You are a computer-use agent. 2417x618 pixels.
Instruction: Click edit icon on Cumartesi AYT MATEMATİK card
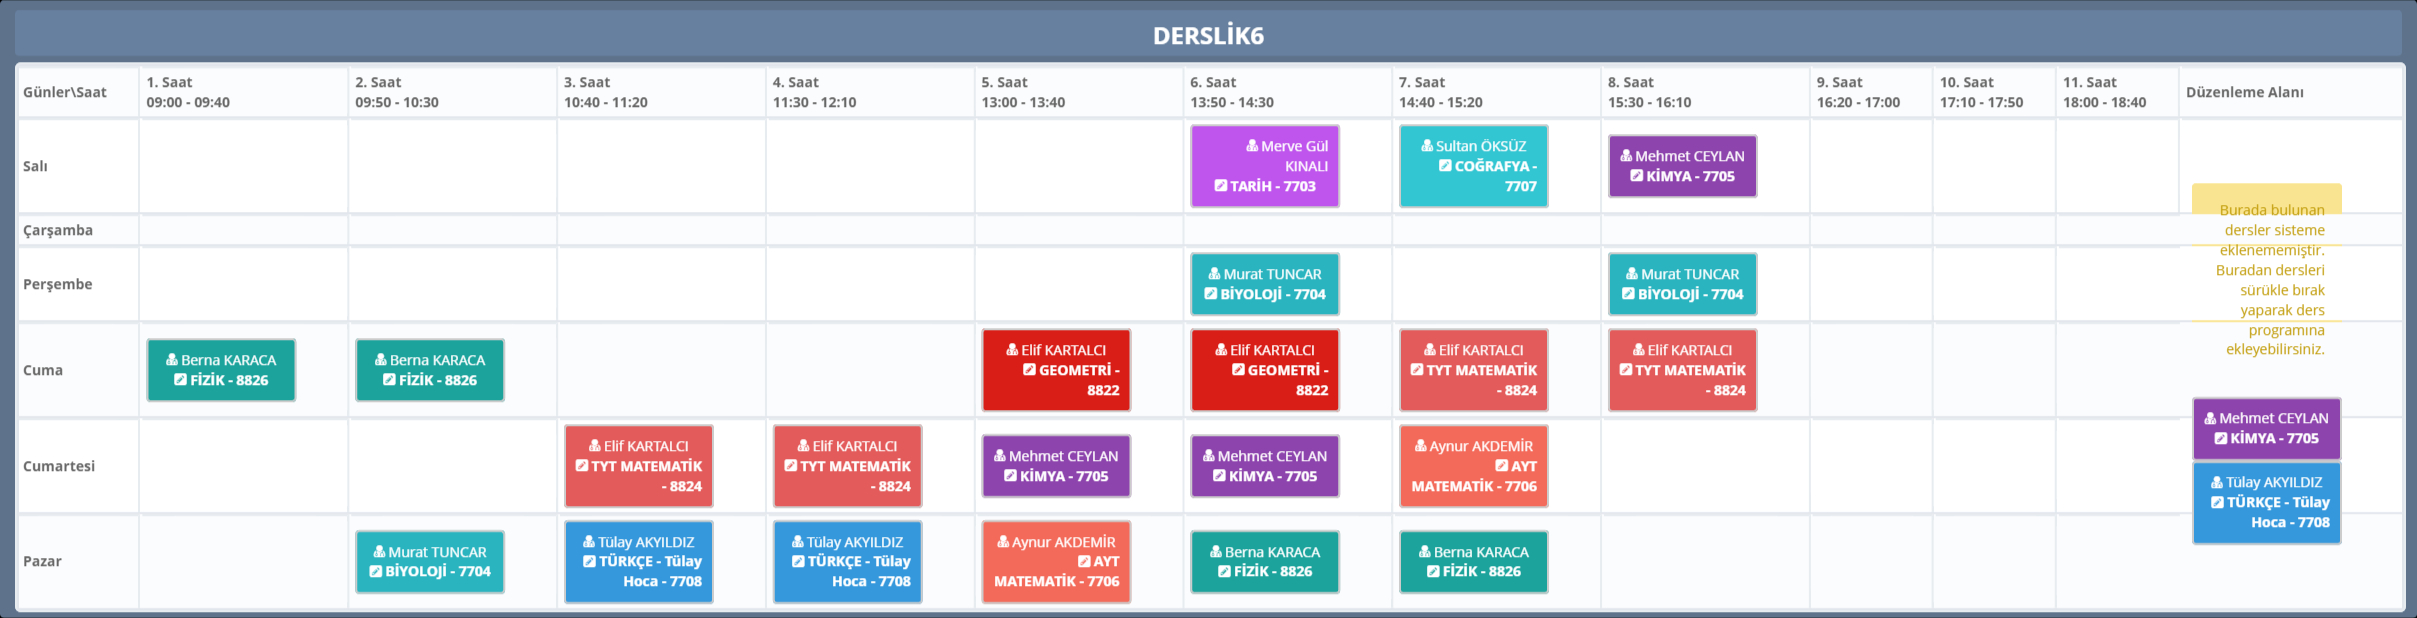1501,466
